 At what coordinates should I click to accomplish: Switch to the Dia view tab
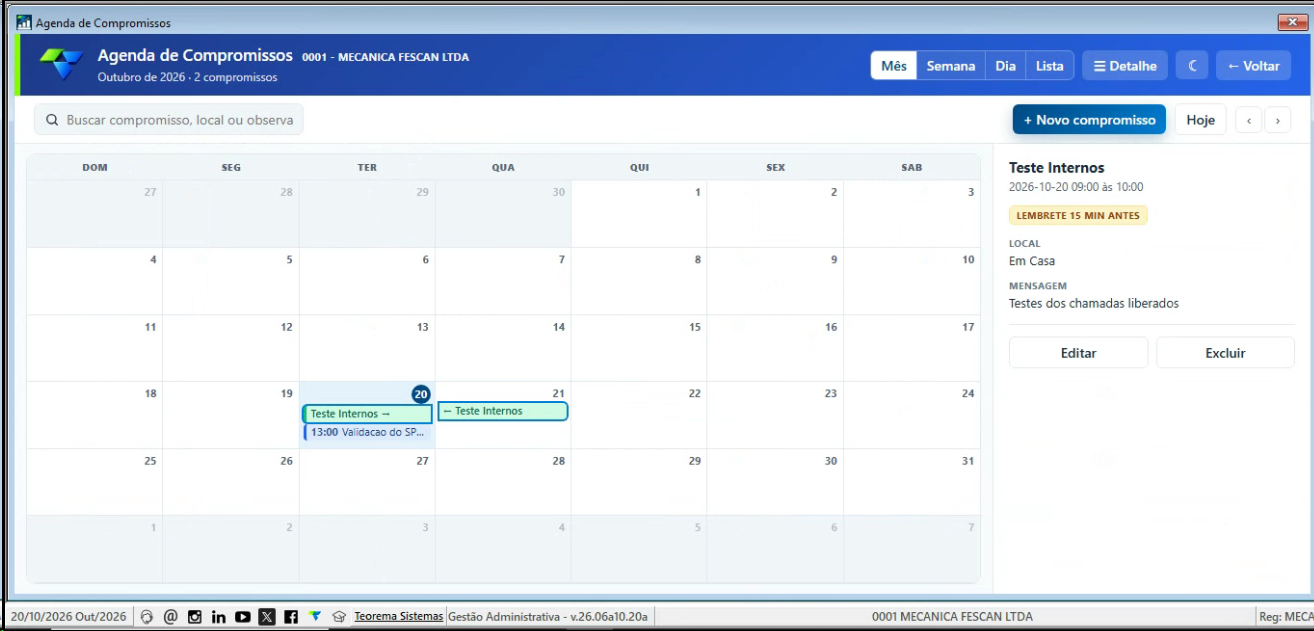(x=1005, y=66)
